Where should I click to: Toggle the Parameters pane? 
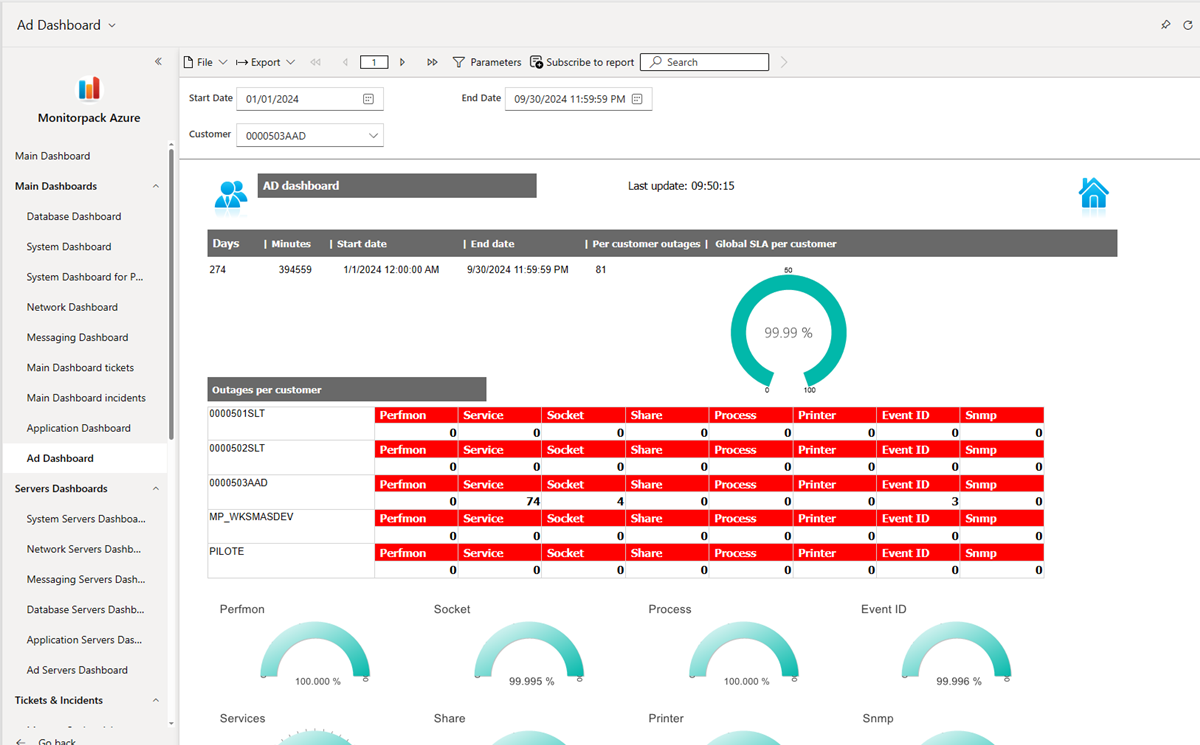point(487,62)
